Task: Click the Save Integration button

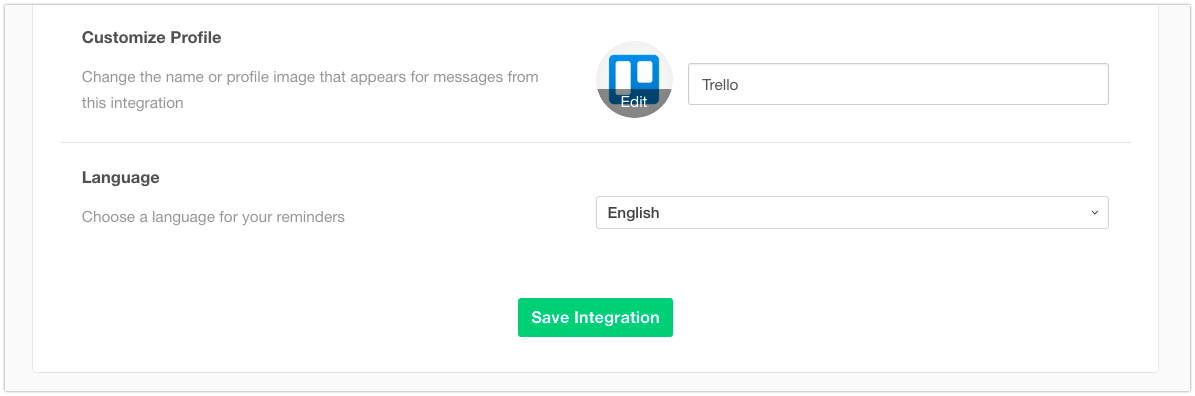Action: [595, 318]
